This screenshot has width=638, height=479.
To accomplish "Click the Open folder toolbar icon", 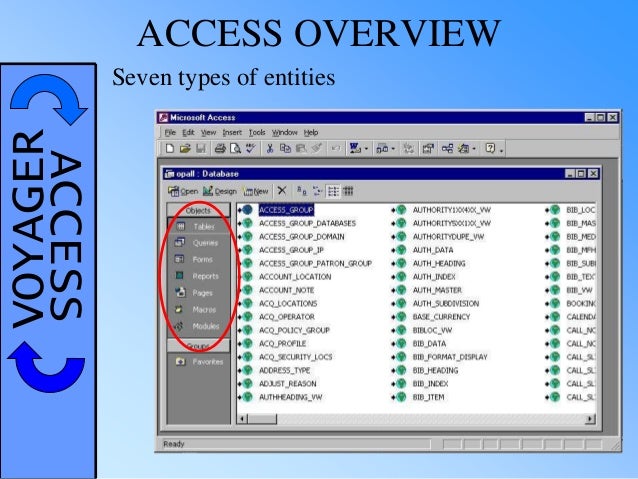I will (185, 149).
